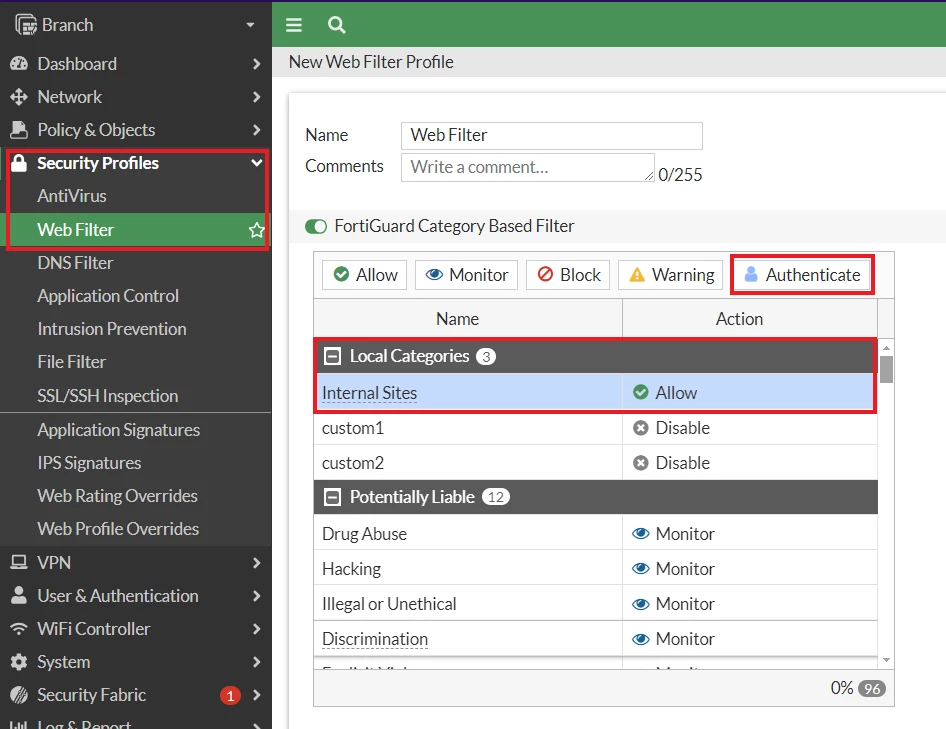
Task: Select the Hacking category
Action: click(x=595, y=568)
